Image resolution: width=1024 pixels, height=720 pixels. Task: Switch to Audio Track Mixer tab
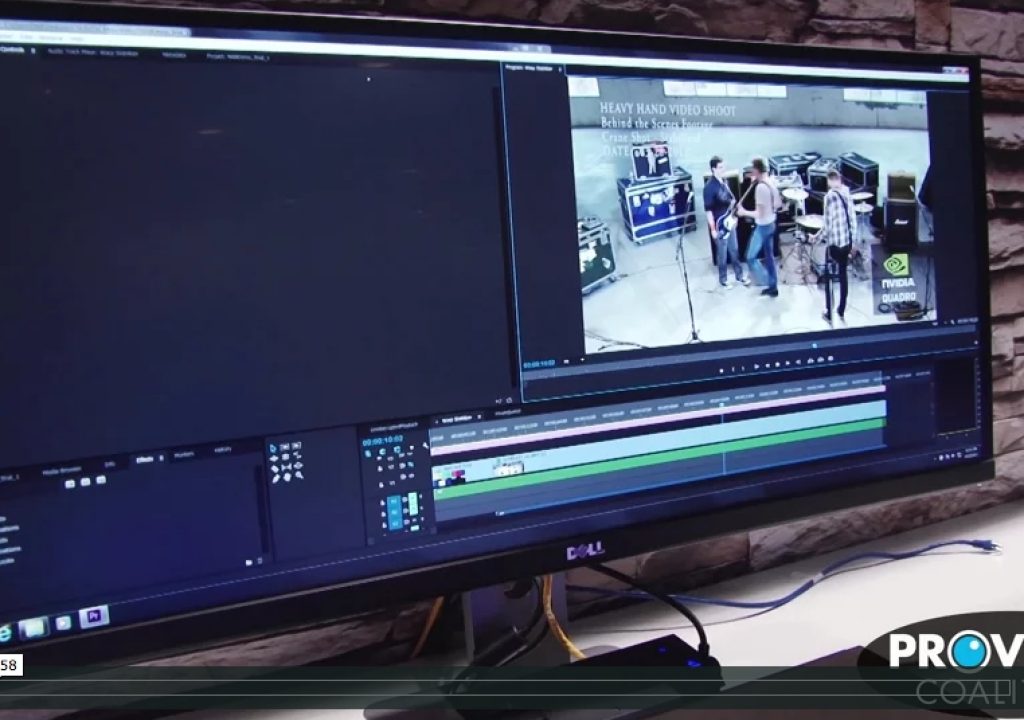click(93, 51)
